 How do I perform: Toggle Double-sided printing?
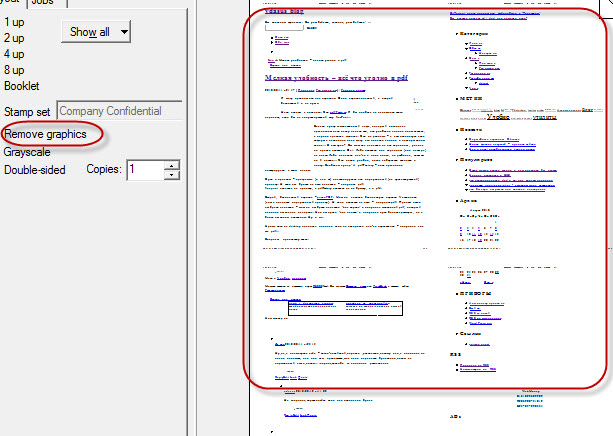[x=35, y=170]
